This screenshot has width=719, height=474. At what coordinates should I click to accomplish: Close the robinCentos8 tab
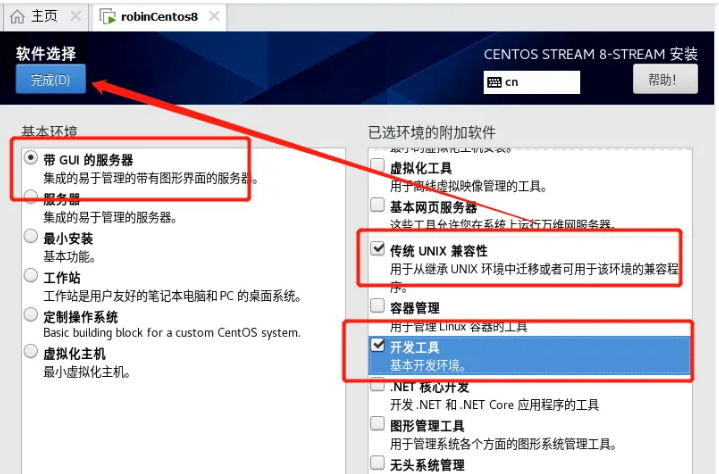(x=214, y=17)
